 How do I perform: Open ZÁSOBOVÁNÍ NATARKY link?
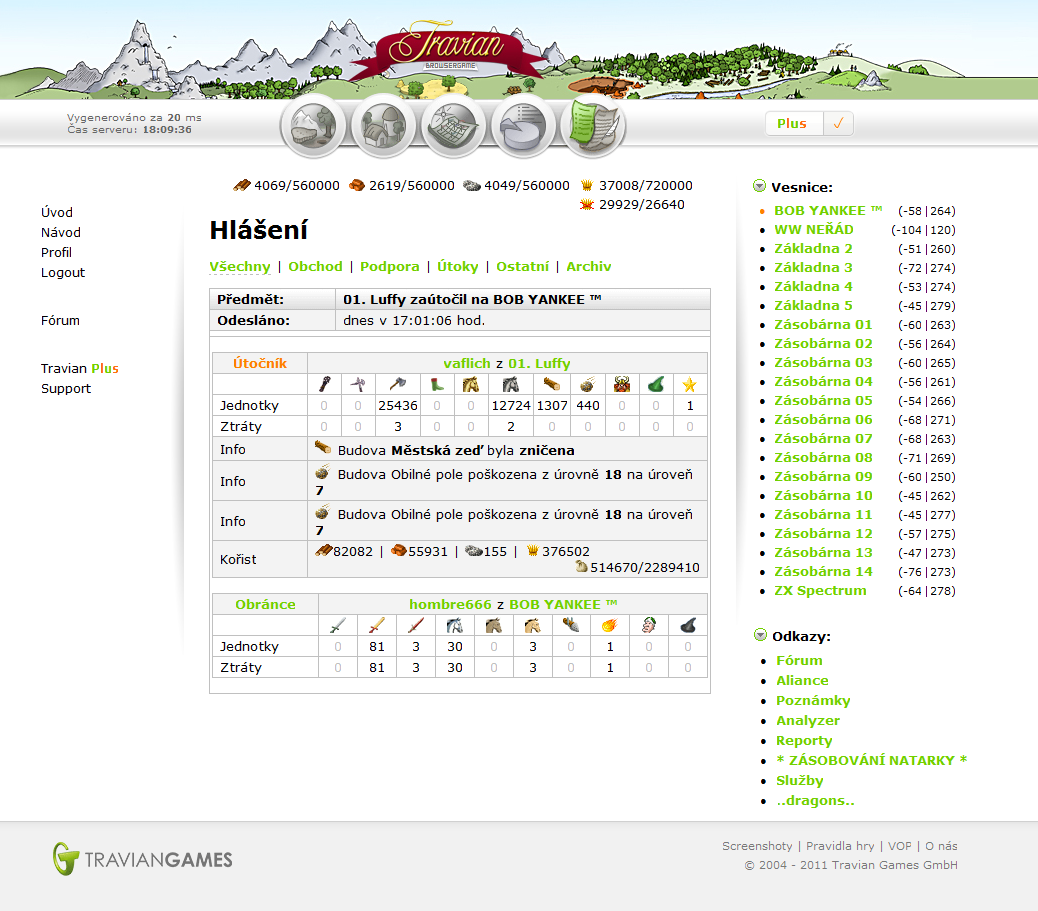click(x=871, y=760)
